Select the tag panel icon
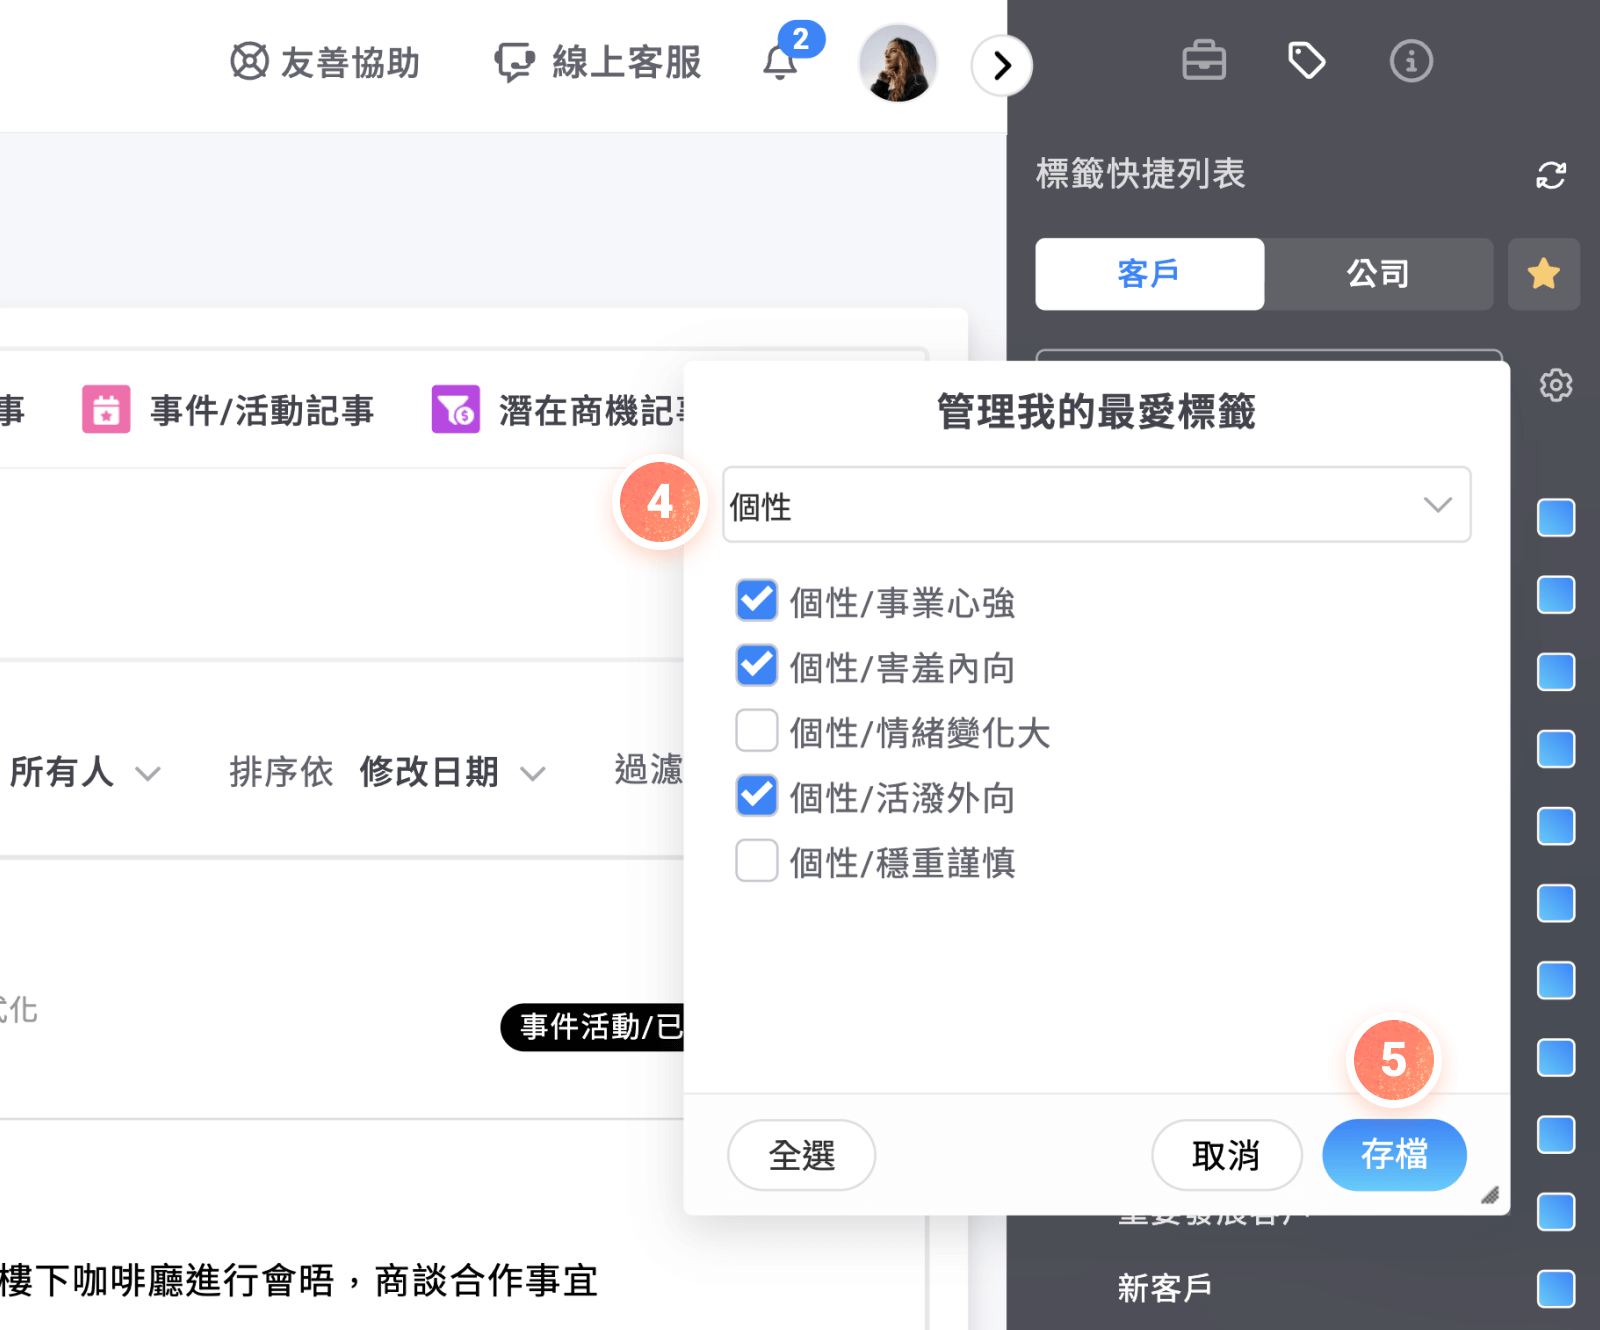1600x1330 pixels. (1307, 60)
